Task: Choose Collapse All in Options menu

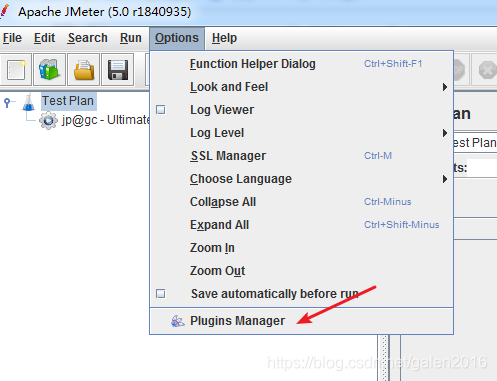Action: pos(301,202)
